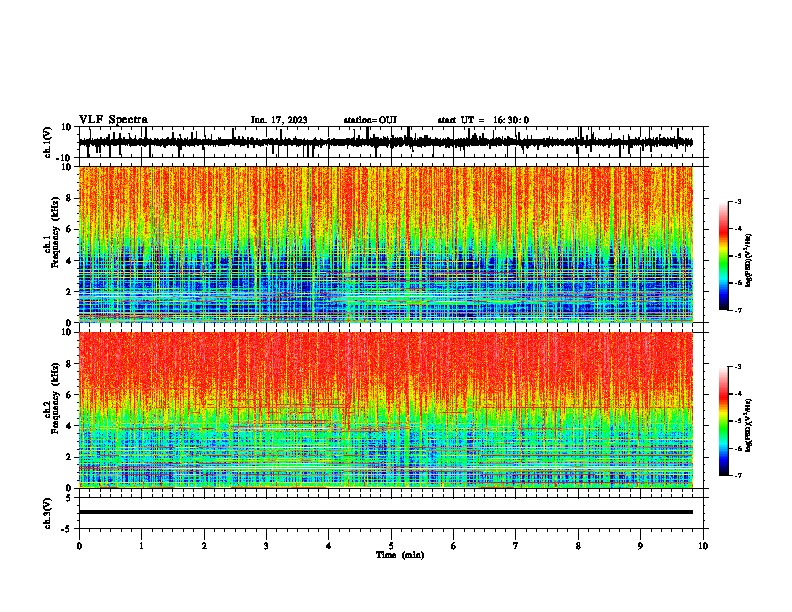
Task: Click inside the ch.2 spectrogram panel
Action: [x=385, y=410]
